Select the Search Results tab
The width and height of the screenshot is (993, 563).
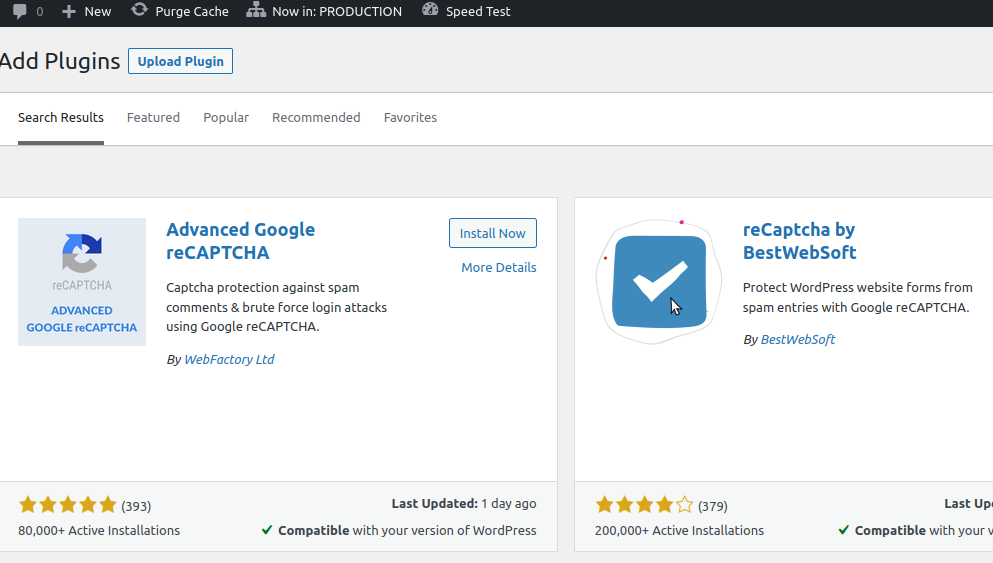coord(61,118)
